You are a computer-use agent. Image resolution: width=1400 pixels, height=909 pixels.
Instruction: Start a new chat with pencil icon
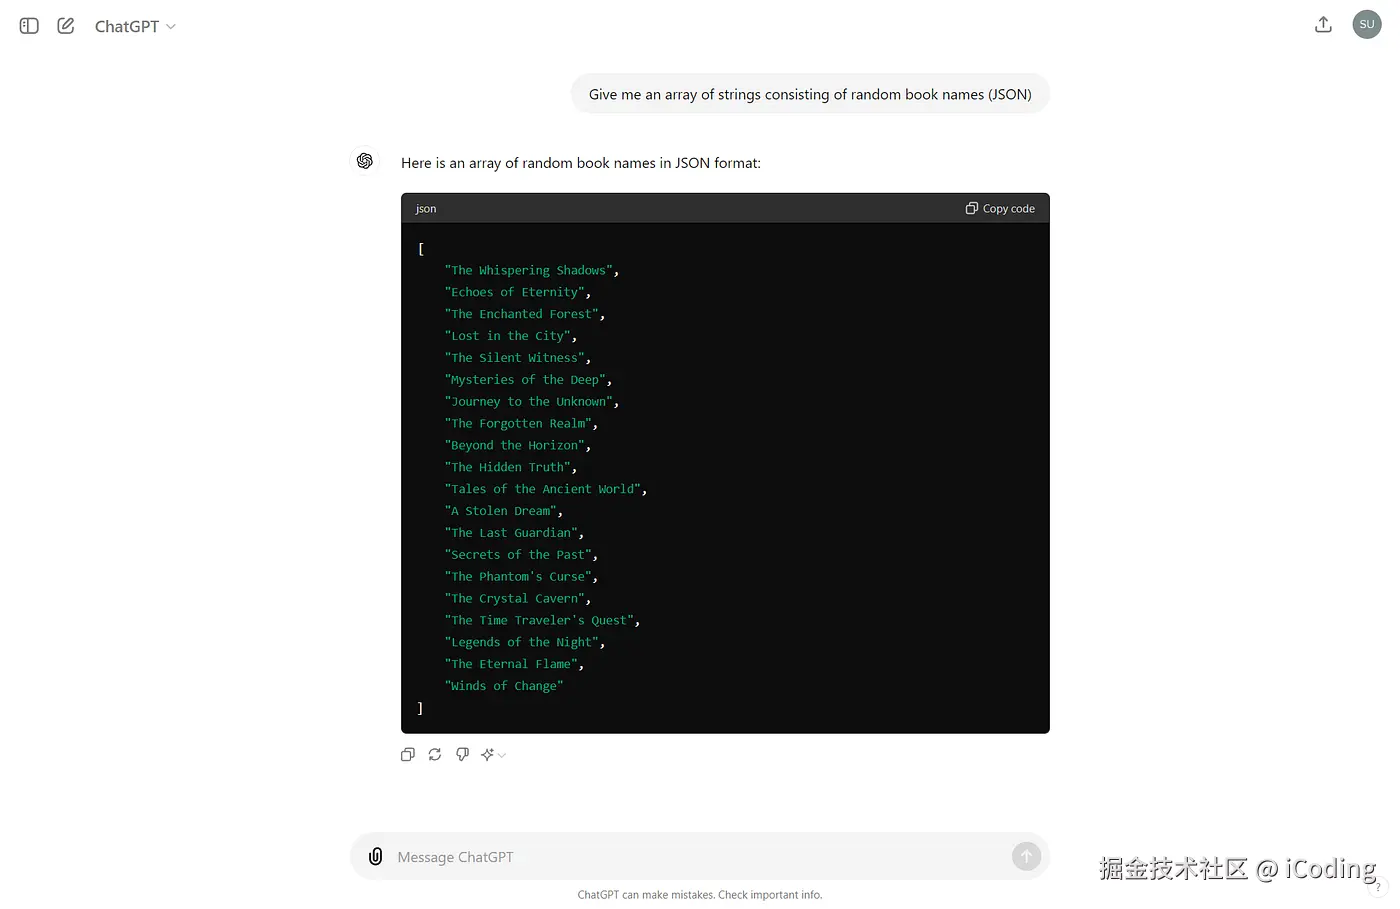click(66, 26)
